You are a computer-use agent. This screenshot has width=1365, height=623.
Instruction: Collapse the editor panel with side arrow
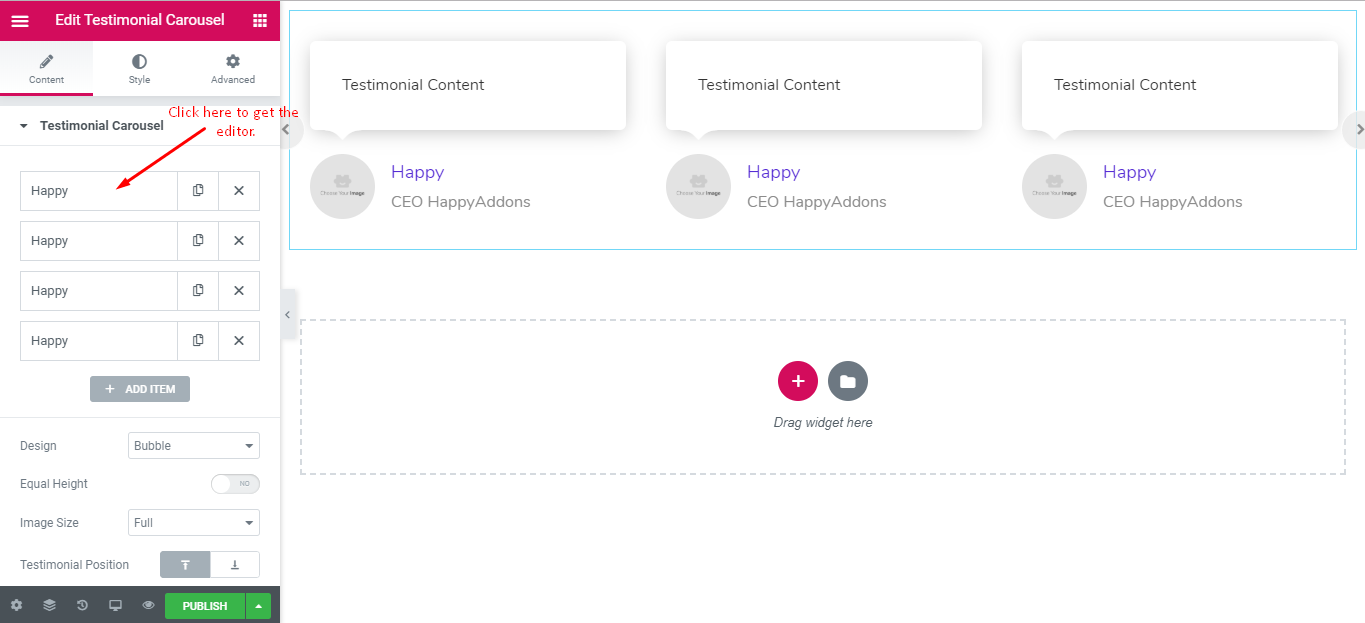pos(288,315)
